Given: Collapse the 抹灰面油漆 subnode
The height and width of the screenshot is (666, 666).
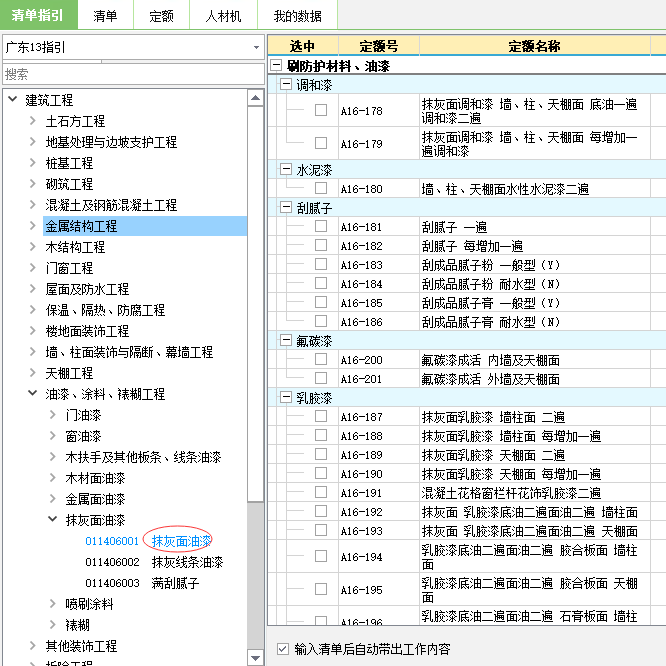Looking at the screenshot, I should tap(53, 519).
